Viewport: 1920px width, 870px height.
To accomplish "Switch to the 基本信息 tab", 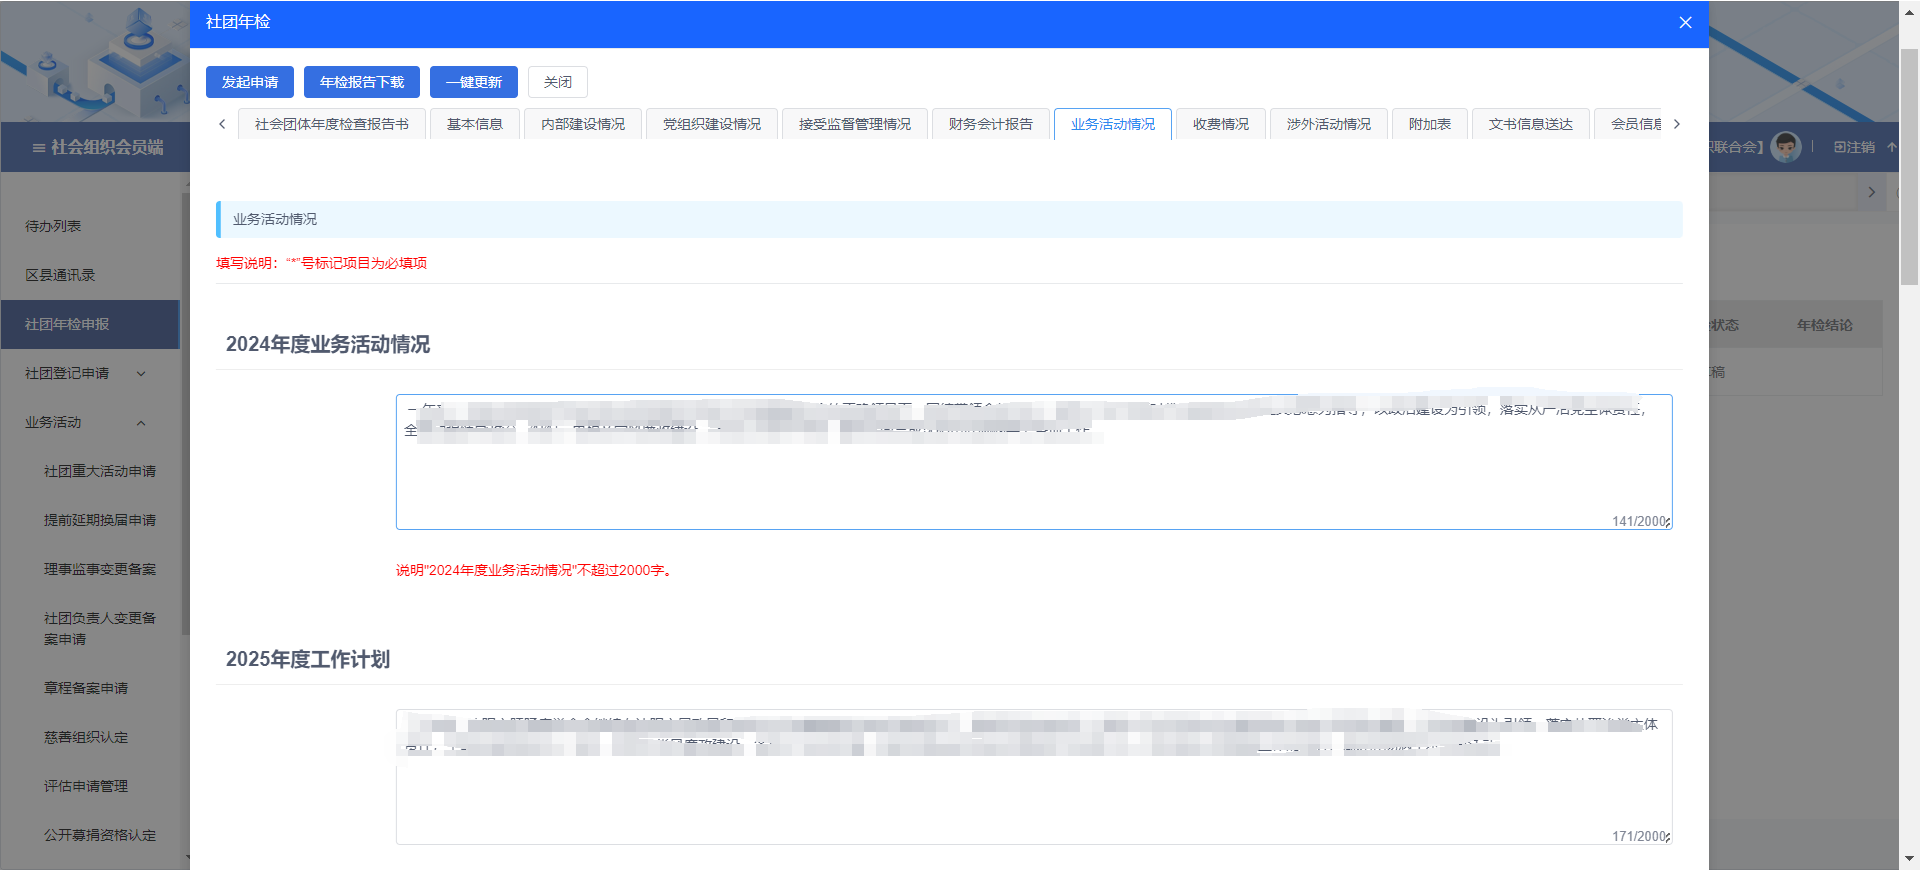I will (x=475, y=124).
